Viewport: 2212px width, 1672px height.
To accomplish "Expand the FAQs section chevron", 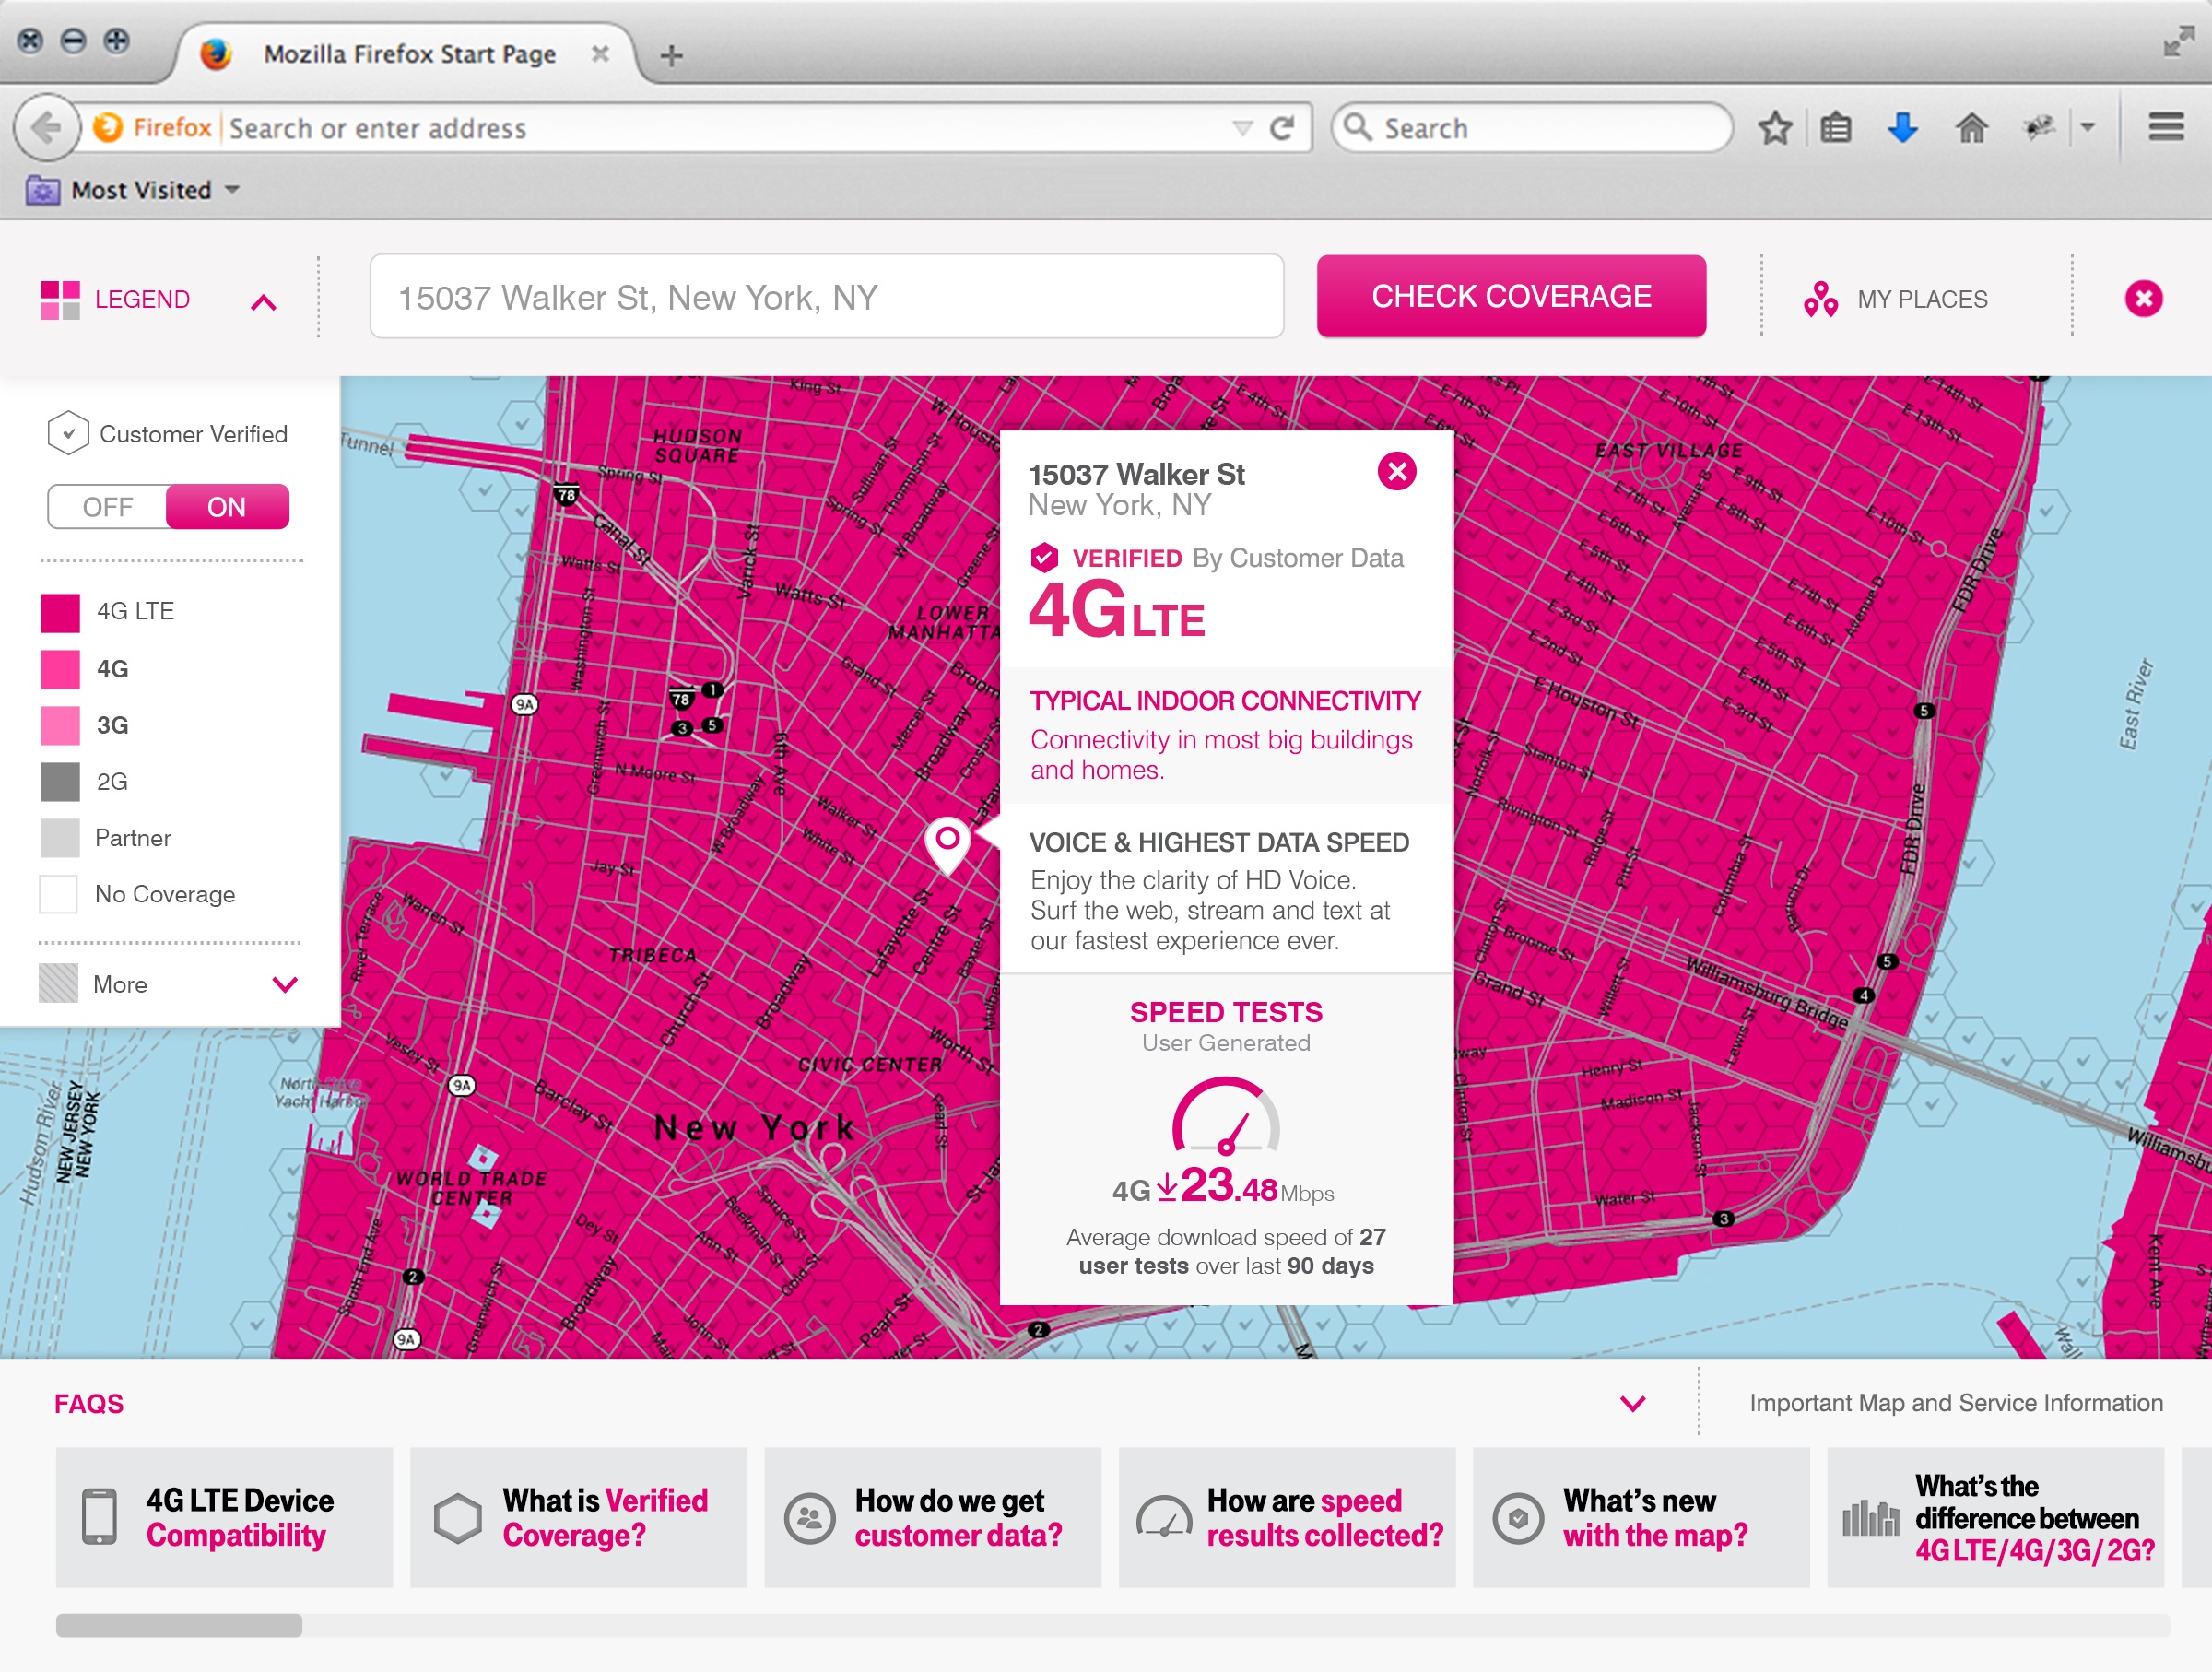I will tap(1632, 1404).
